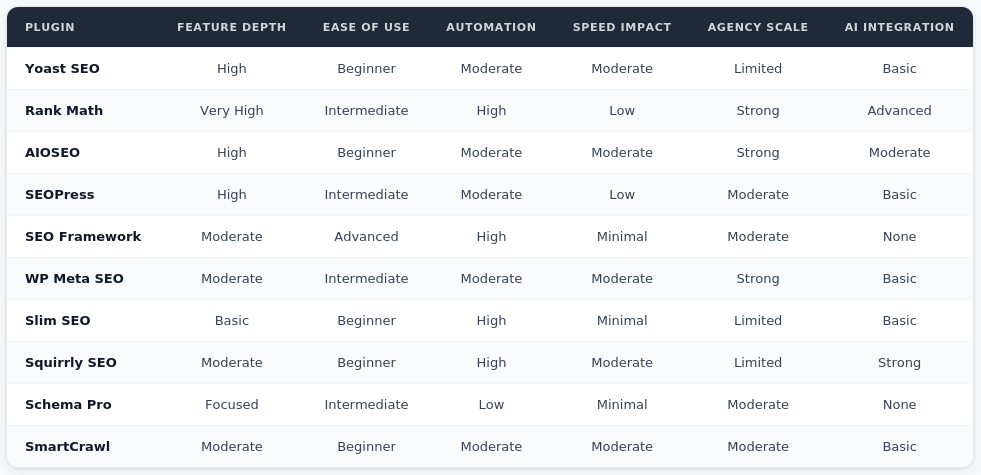The height and width of the screenshot is (475, 981).
Task: Click SEOPress's Intermediate ease of use
Action: click(x=366, y=194)
